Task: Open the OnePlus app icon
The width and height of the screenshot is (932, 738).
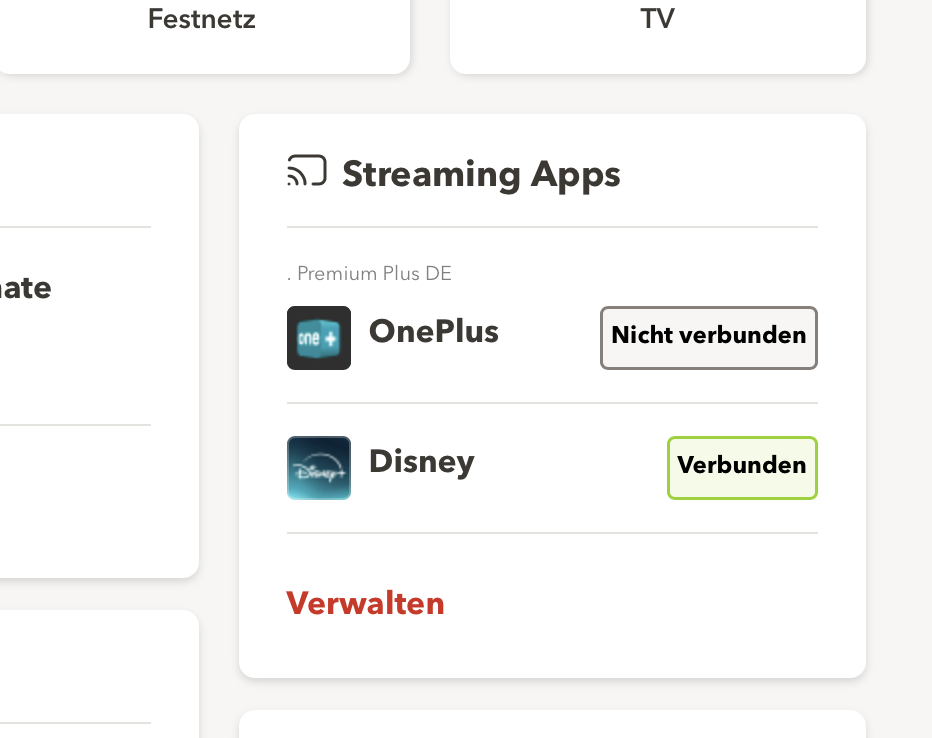Action: coord(319,338)
